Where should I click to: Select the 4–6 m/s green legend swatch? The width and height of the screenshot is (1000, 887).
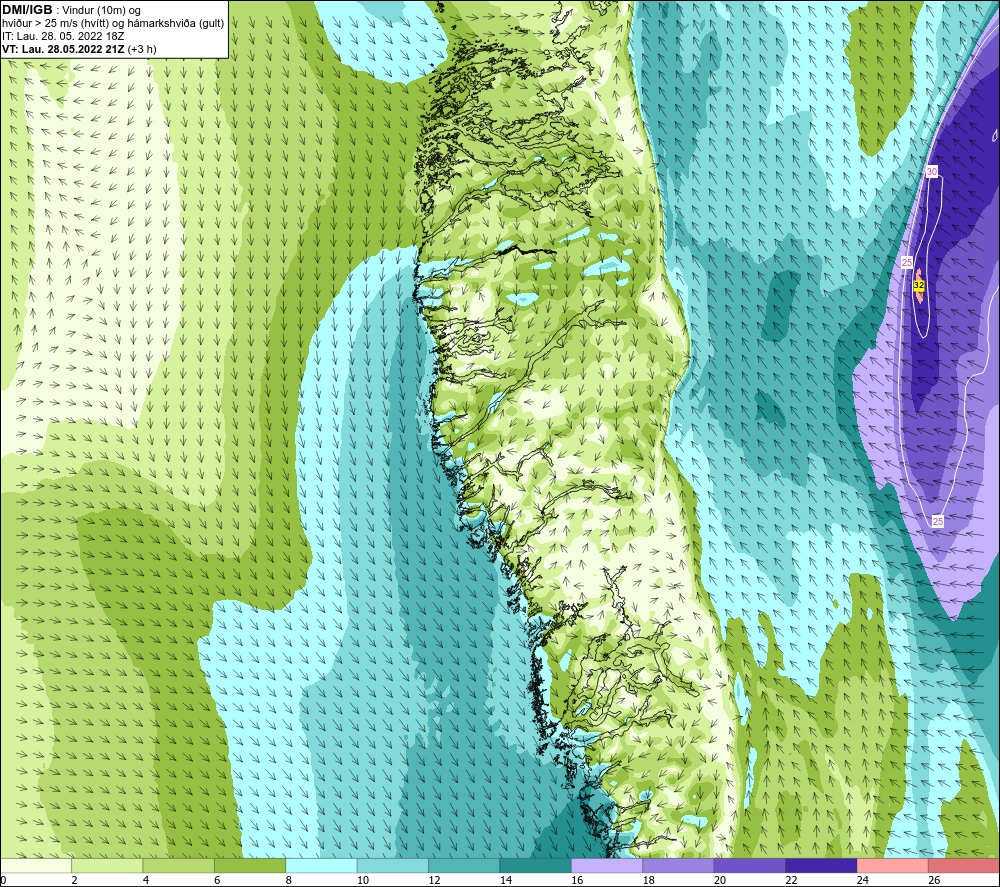179,865
